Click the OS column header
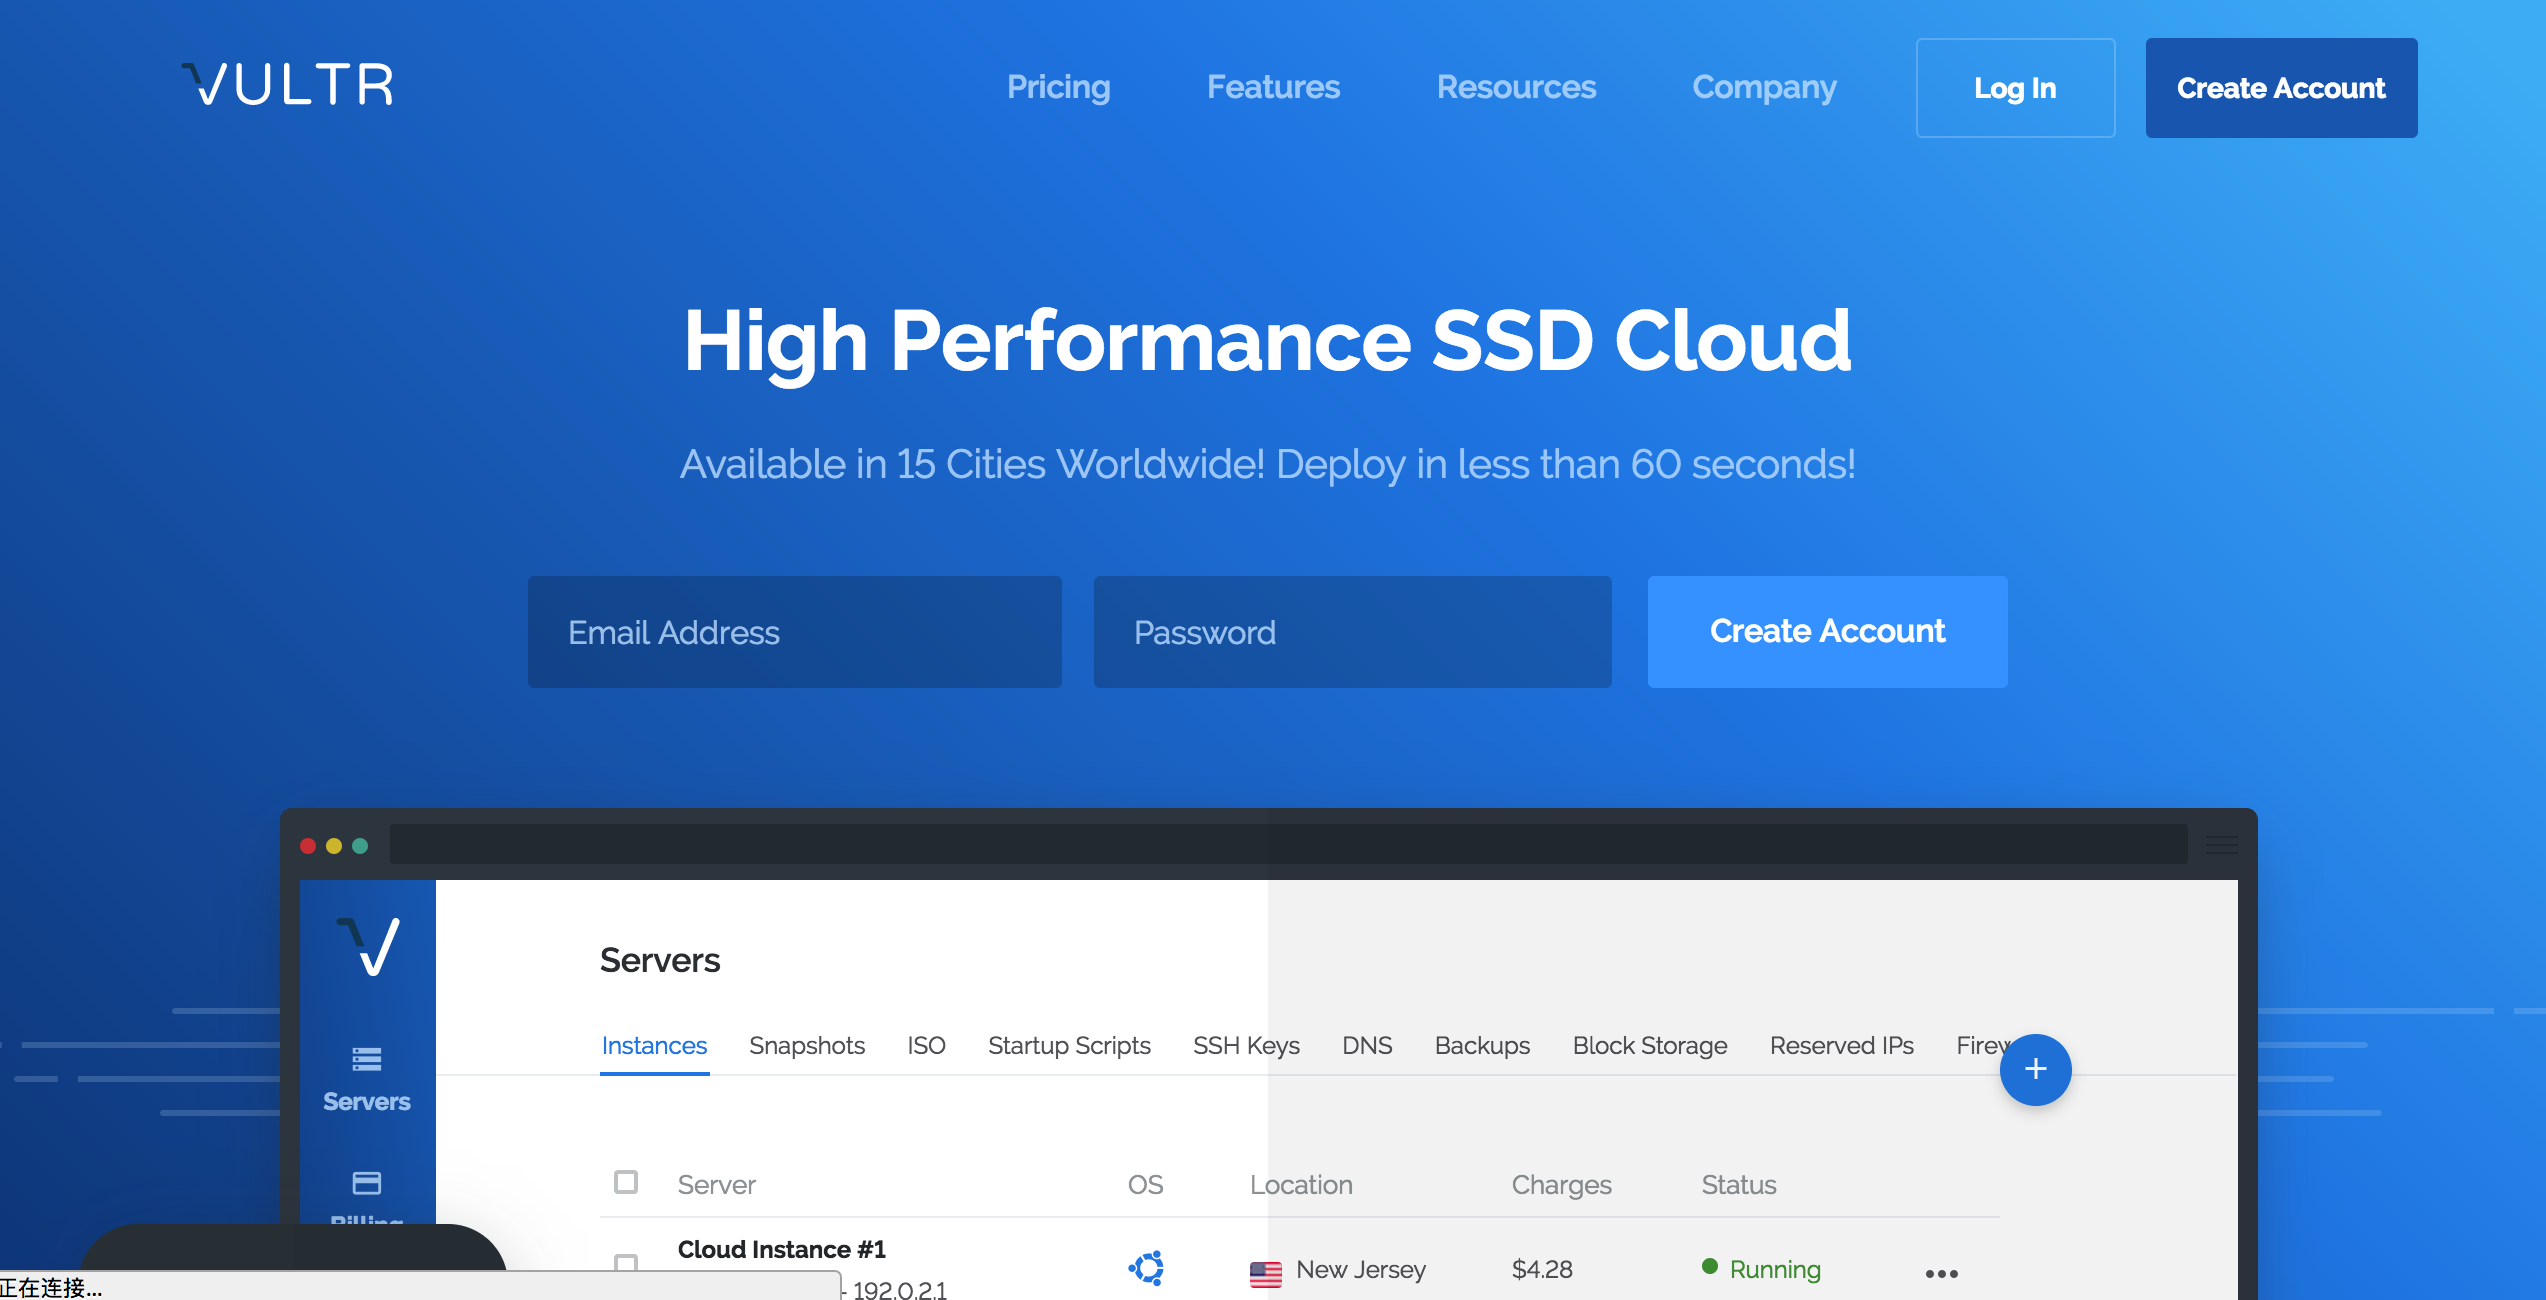Image resolution: width=2546 pixels, height=1300 pixels. pos(1145,1185)
